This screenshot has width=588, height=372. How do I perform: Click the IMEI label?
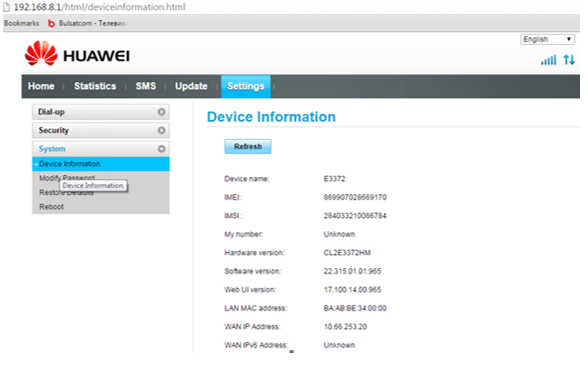232,197
